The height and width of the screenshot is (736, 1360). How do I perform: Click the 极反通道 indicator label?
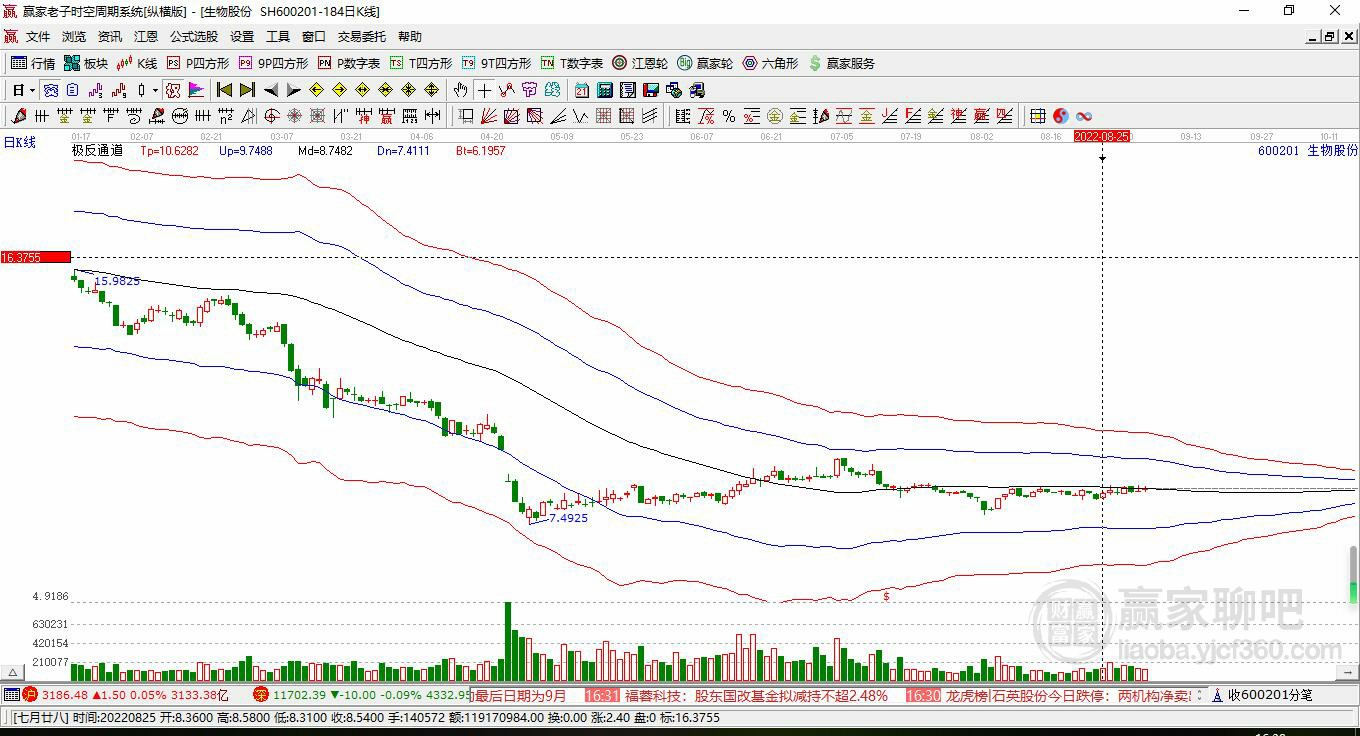pos(97,151)
